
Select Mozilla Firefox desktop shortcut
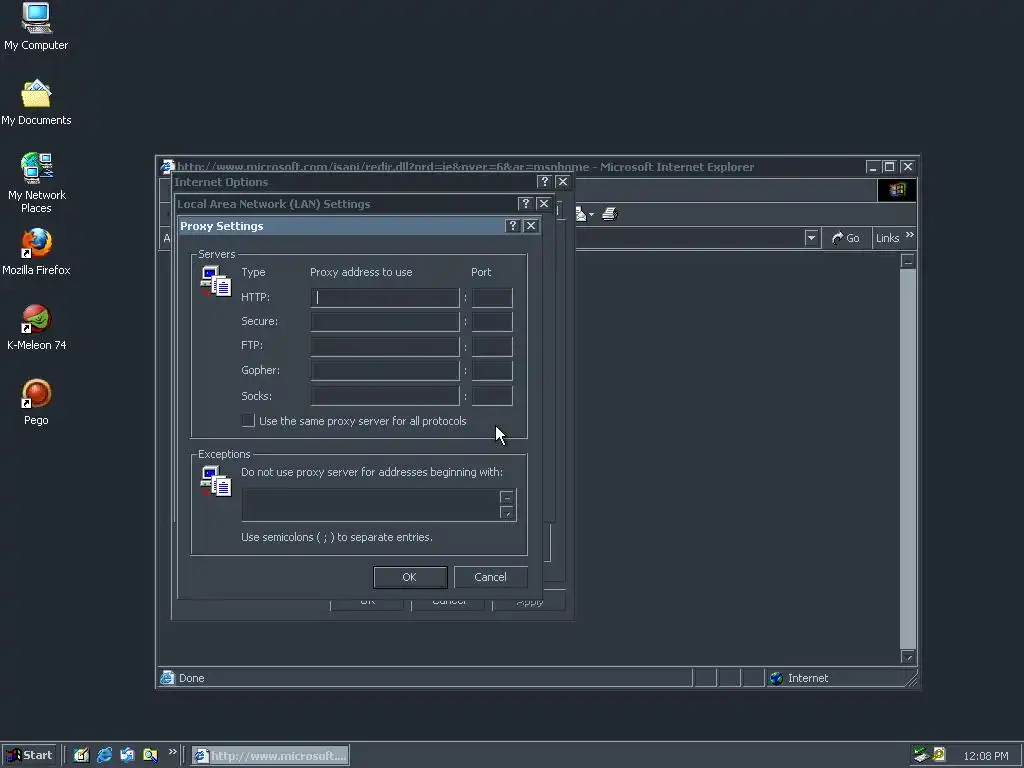36,251
